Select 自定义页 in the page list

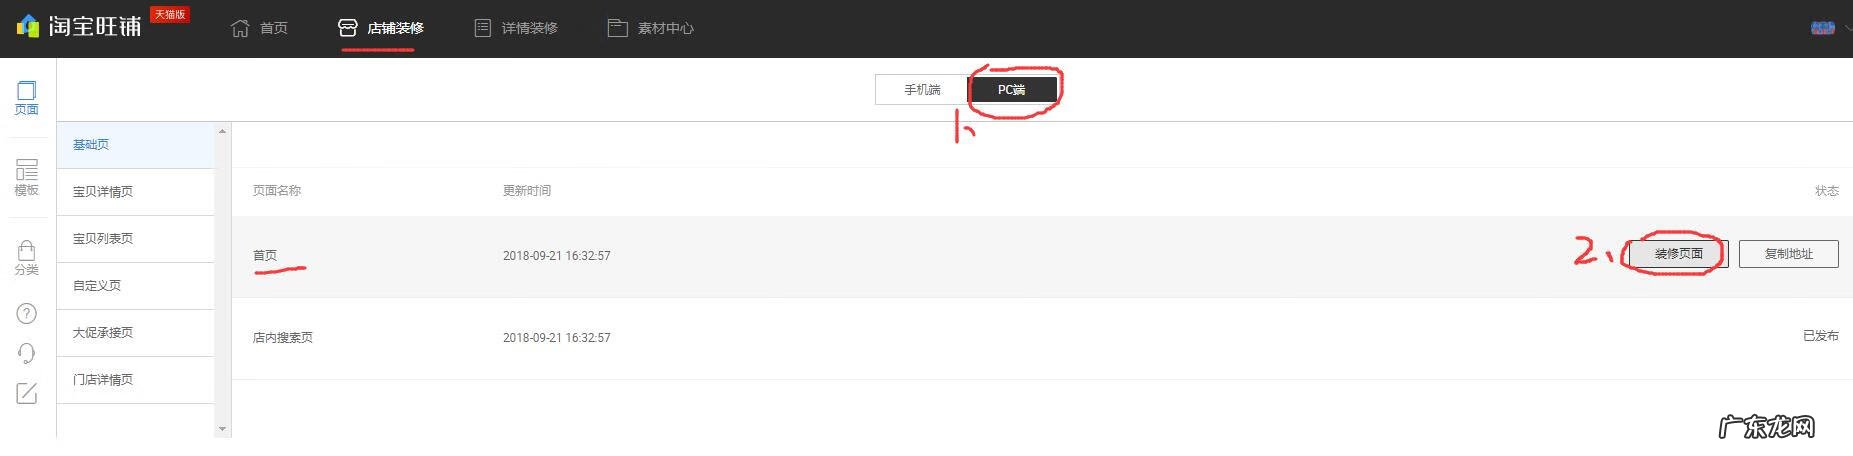(x=135, y=286)
